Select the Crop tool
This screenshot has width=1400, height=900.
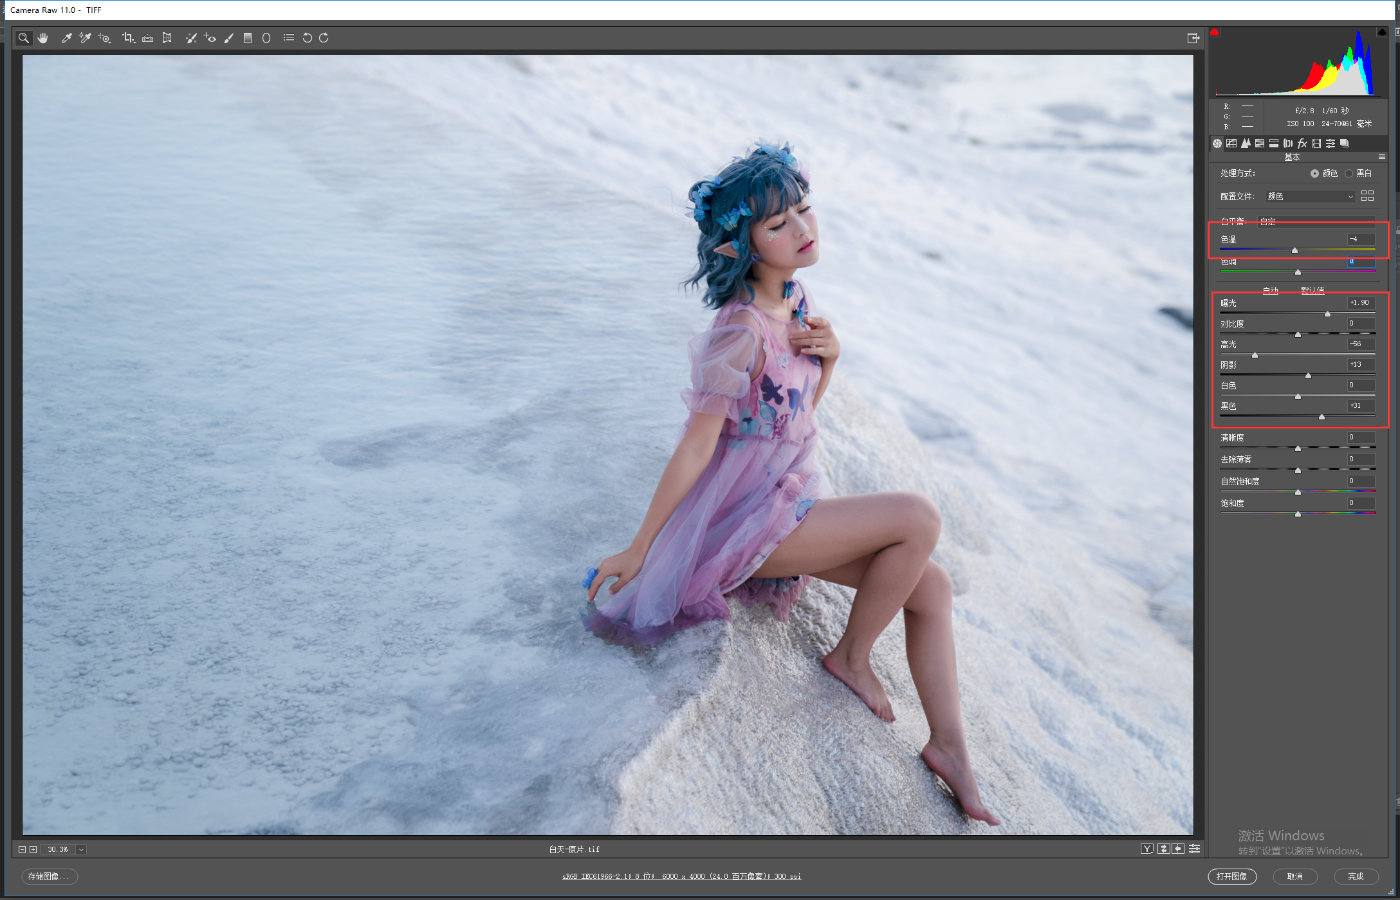coord(128,38)
